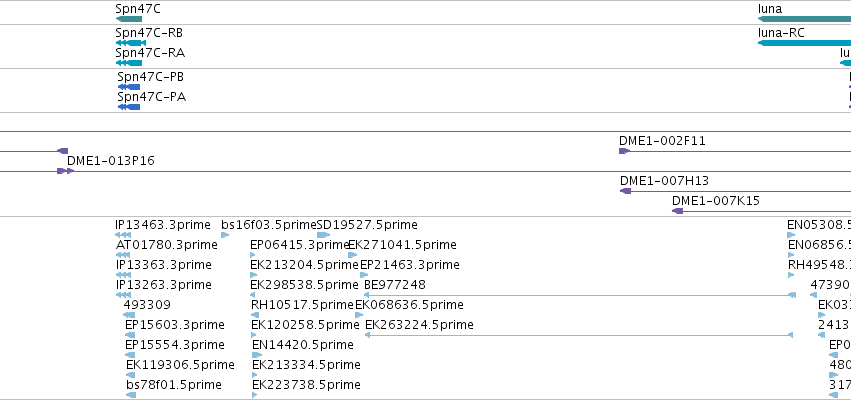Select the luna-RC transcript bar
Viewport: 851px width, 400px height.
click(804, 43)
